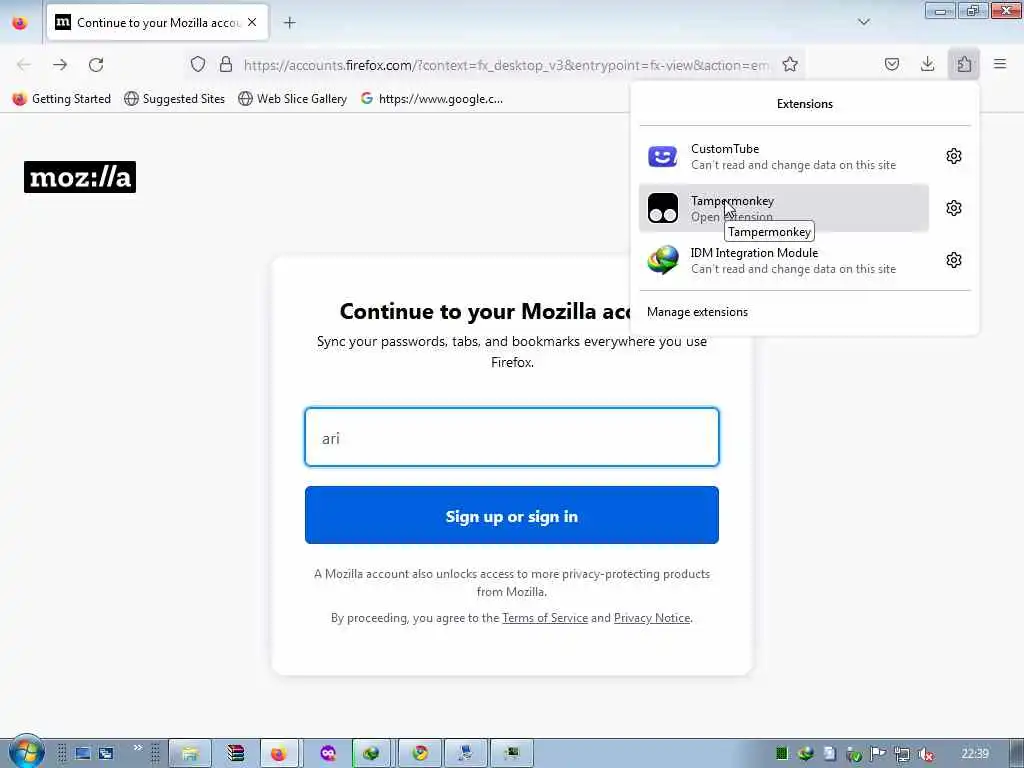Open tracking protection shield icon

pos(198,64)
